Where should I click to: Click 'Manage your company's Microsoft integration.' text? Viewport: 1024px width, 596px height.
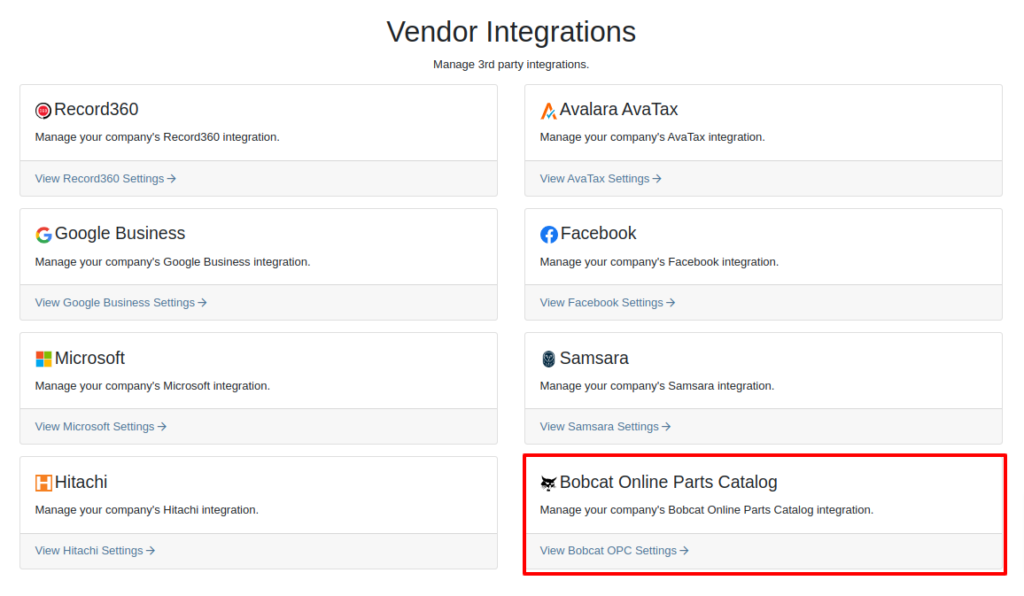coord(152,386)
